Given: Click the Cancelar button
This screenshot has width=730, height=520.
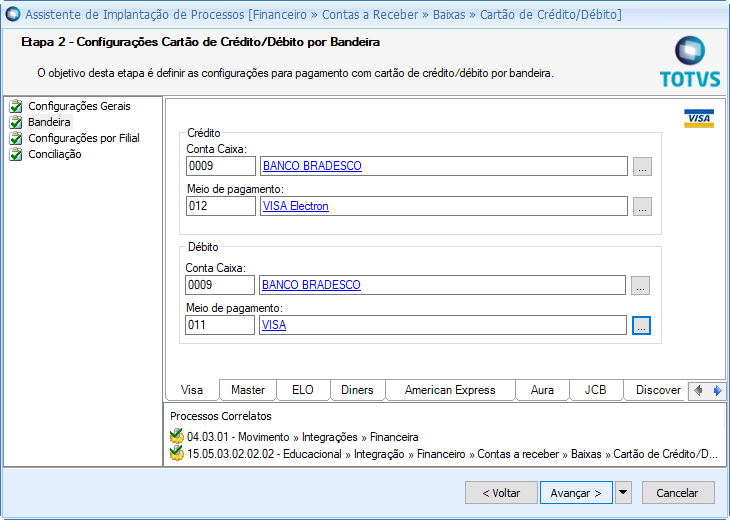Looking at the screenshot, I should click(677, 493).
